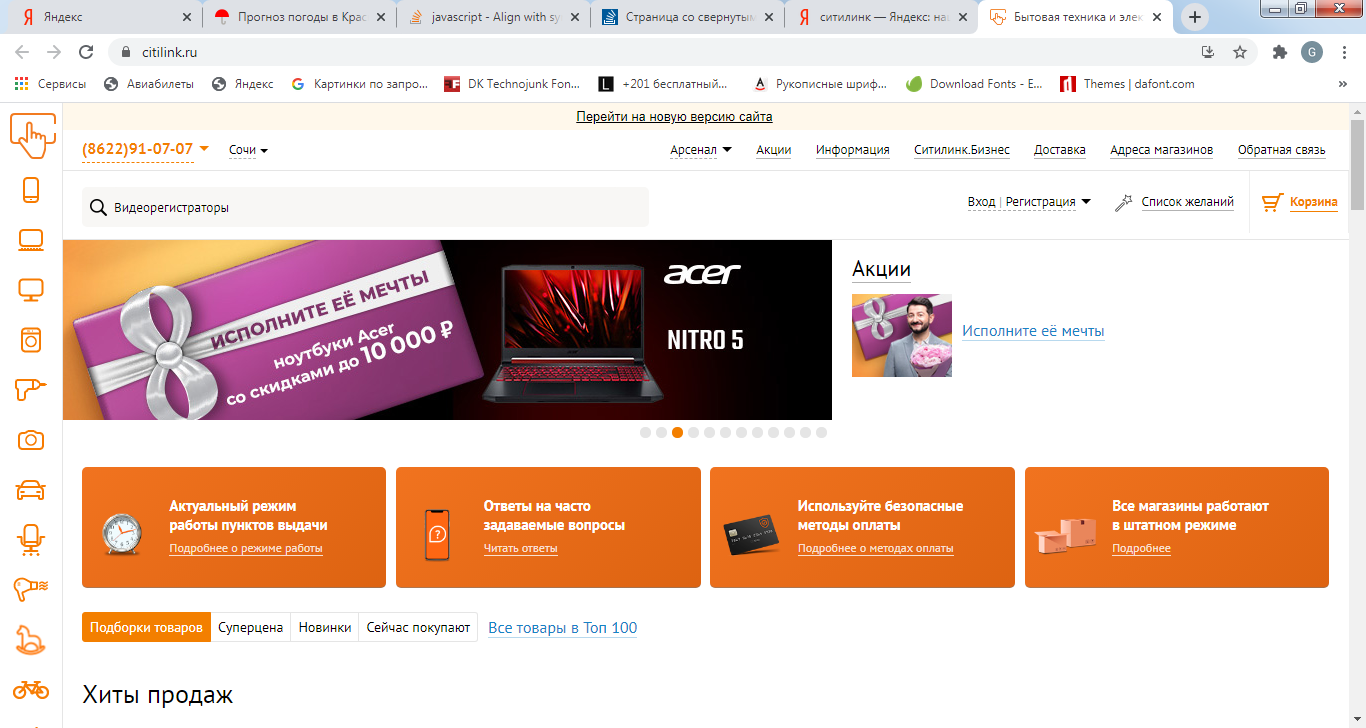1366x728 pixels.
Task: Open office chair furniture icon in sidebar
Action: 31,540
